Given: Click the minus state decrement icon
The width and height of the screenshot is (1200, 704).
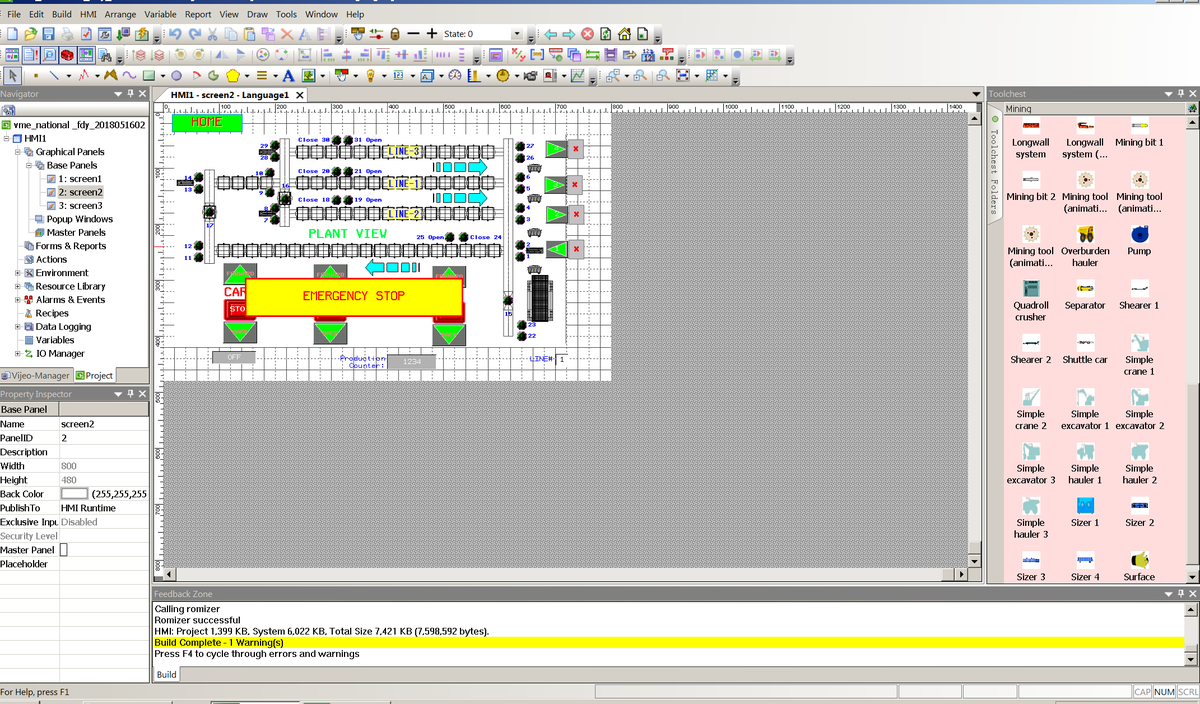Looking at the screenshot, I should (x=413, y=34).
